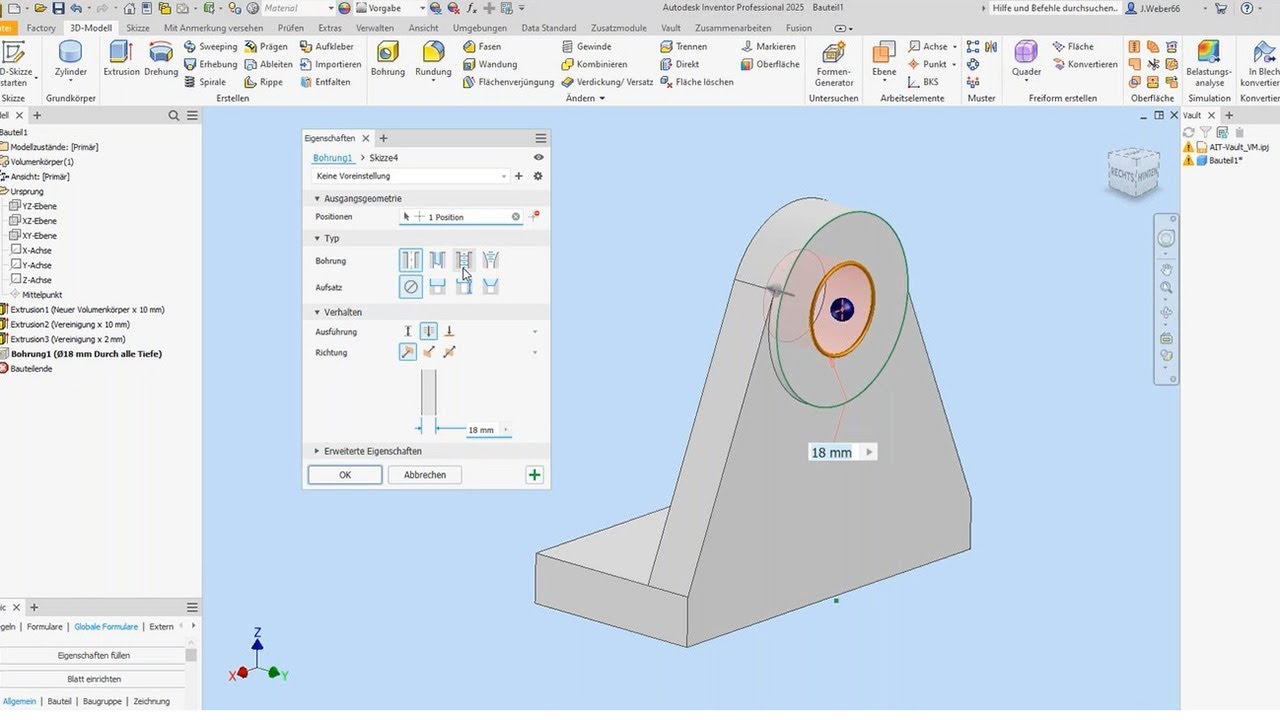This screenshot has width=1280, height=720.
Task: Select the XY-Ebene in browser tree
Action: [32, 235]
